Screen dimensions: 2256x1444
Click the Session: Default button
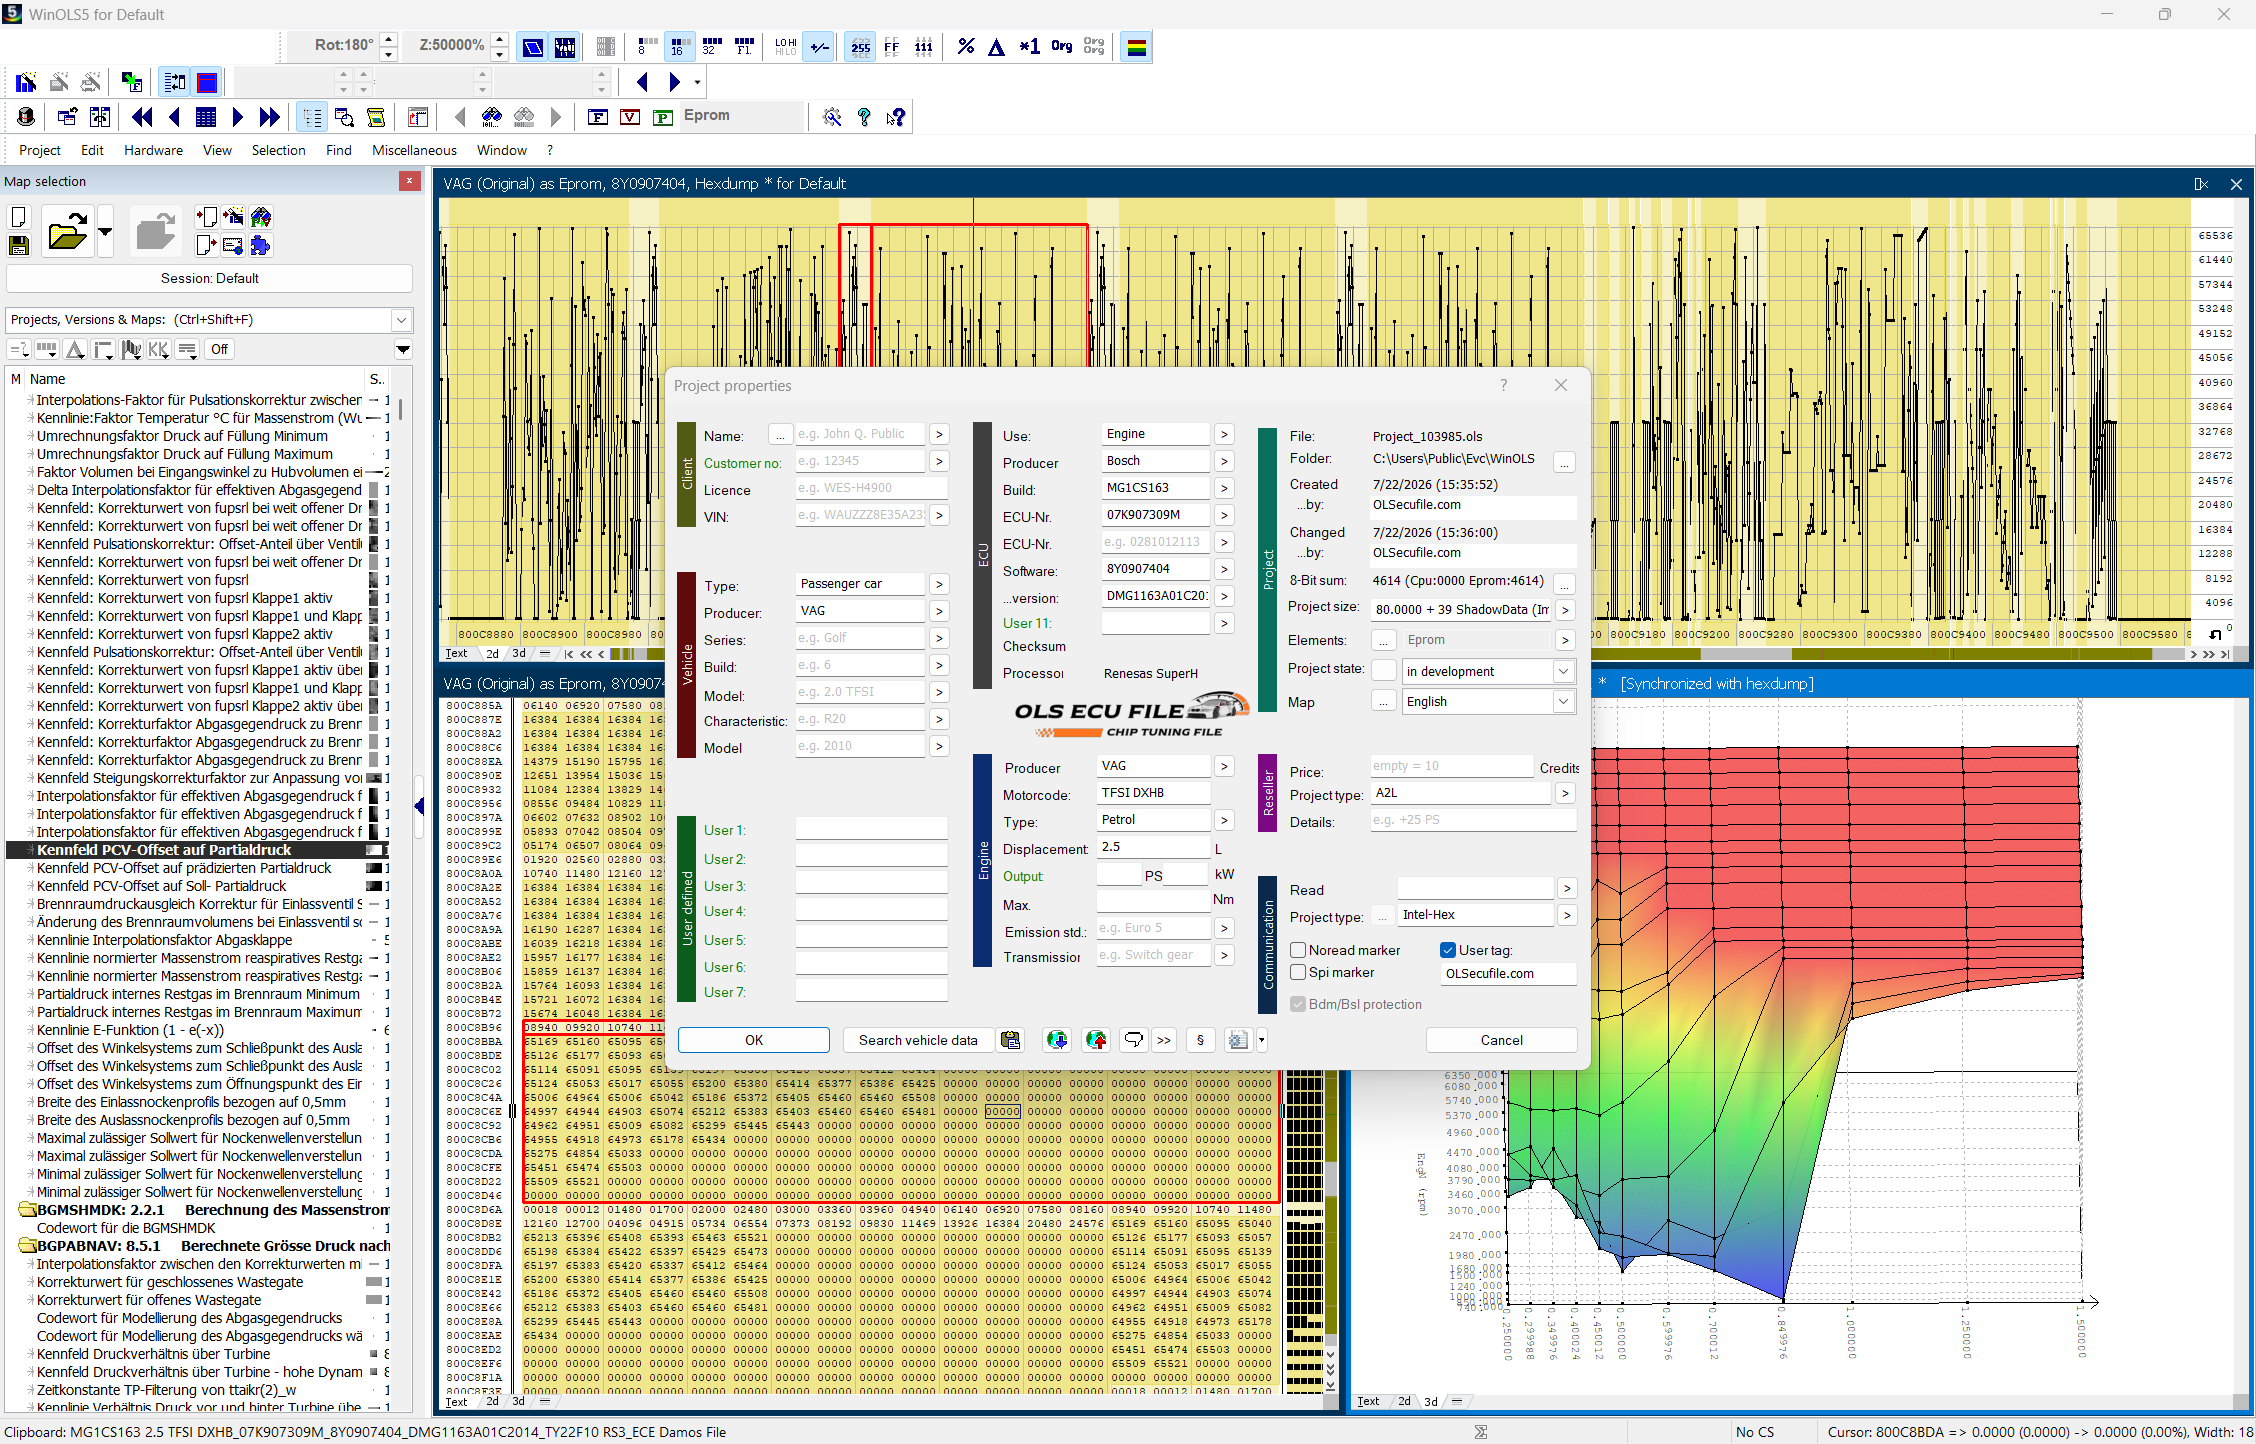pyautogui.click(x=209, y=278)
